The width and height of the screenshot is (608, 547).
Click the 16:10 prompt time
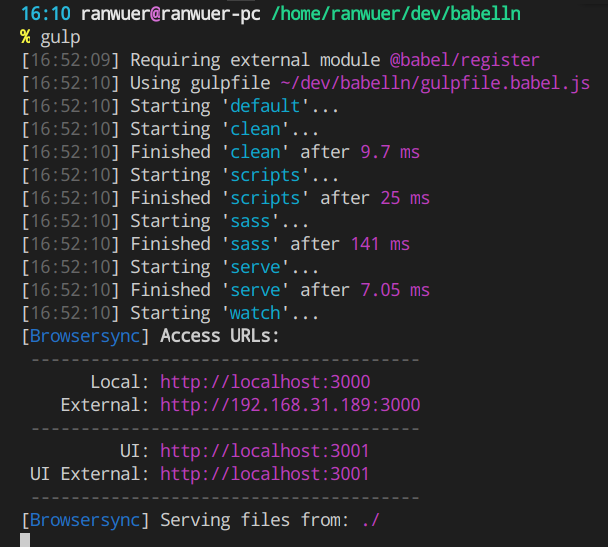pos(42,14)
